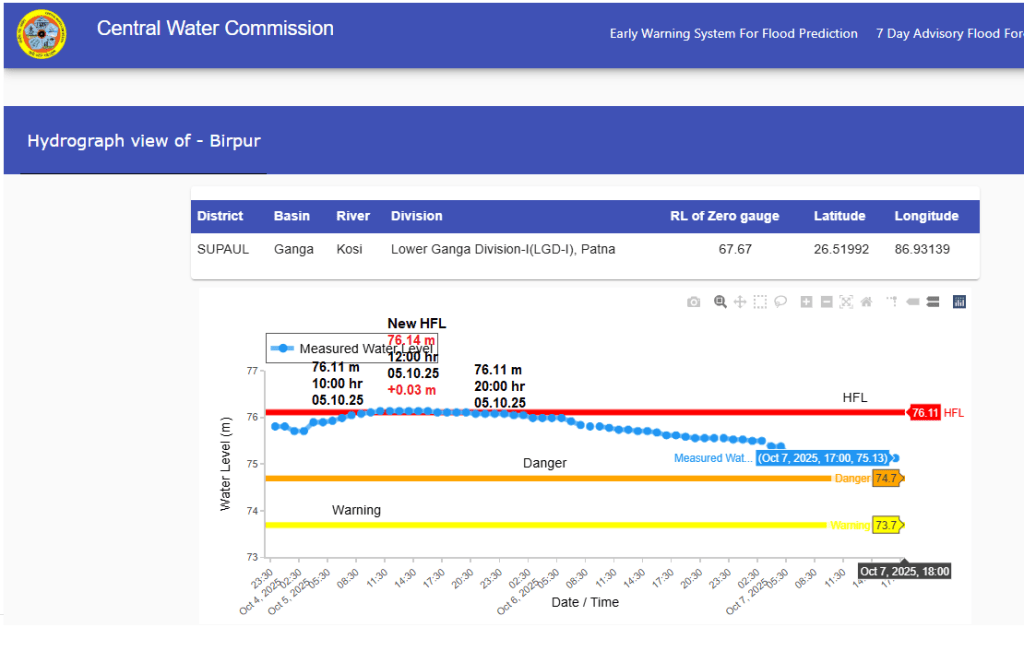The image size is (1024, 651).
Task: Open Early Warning System For Flood Prediction
Action: [x=733, y=34]
